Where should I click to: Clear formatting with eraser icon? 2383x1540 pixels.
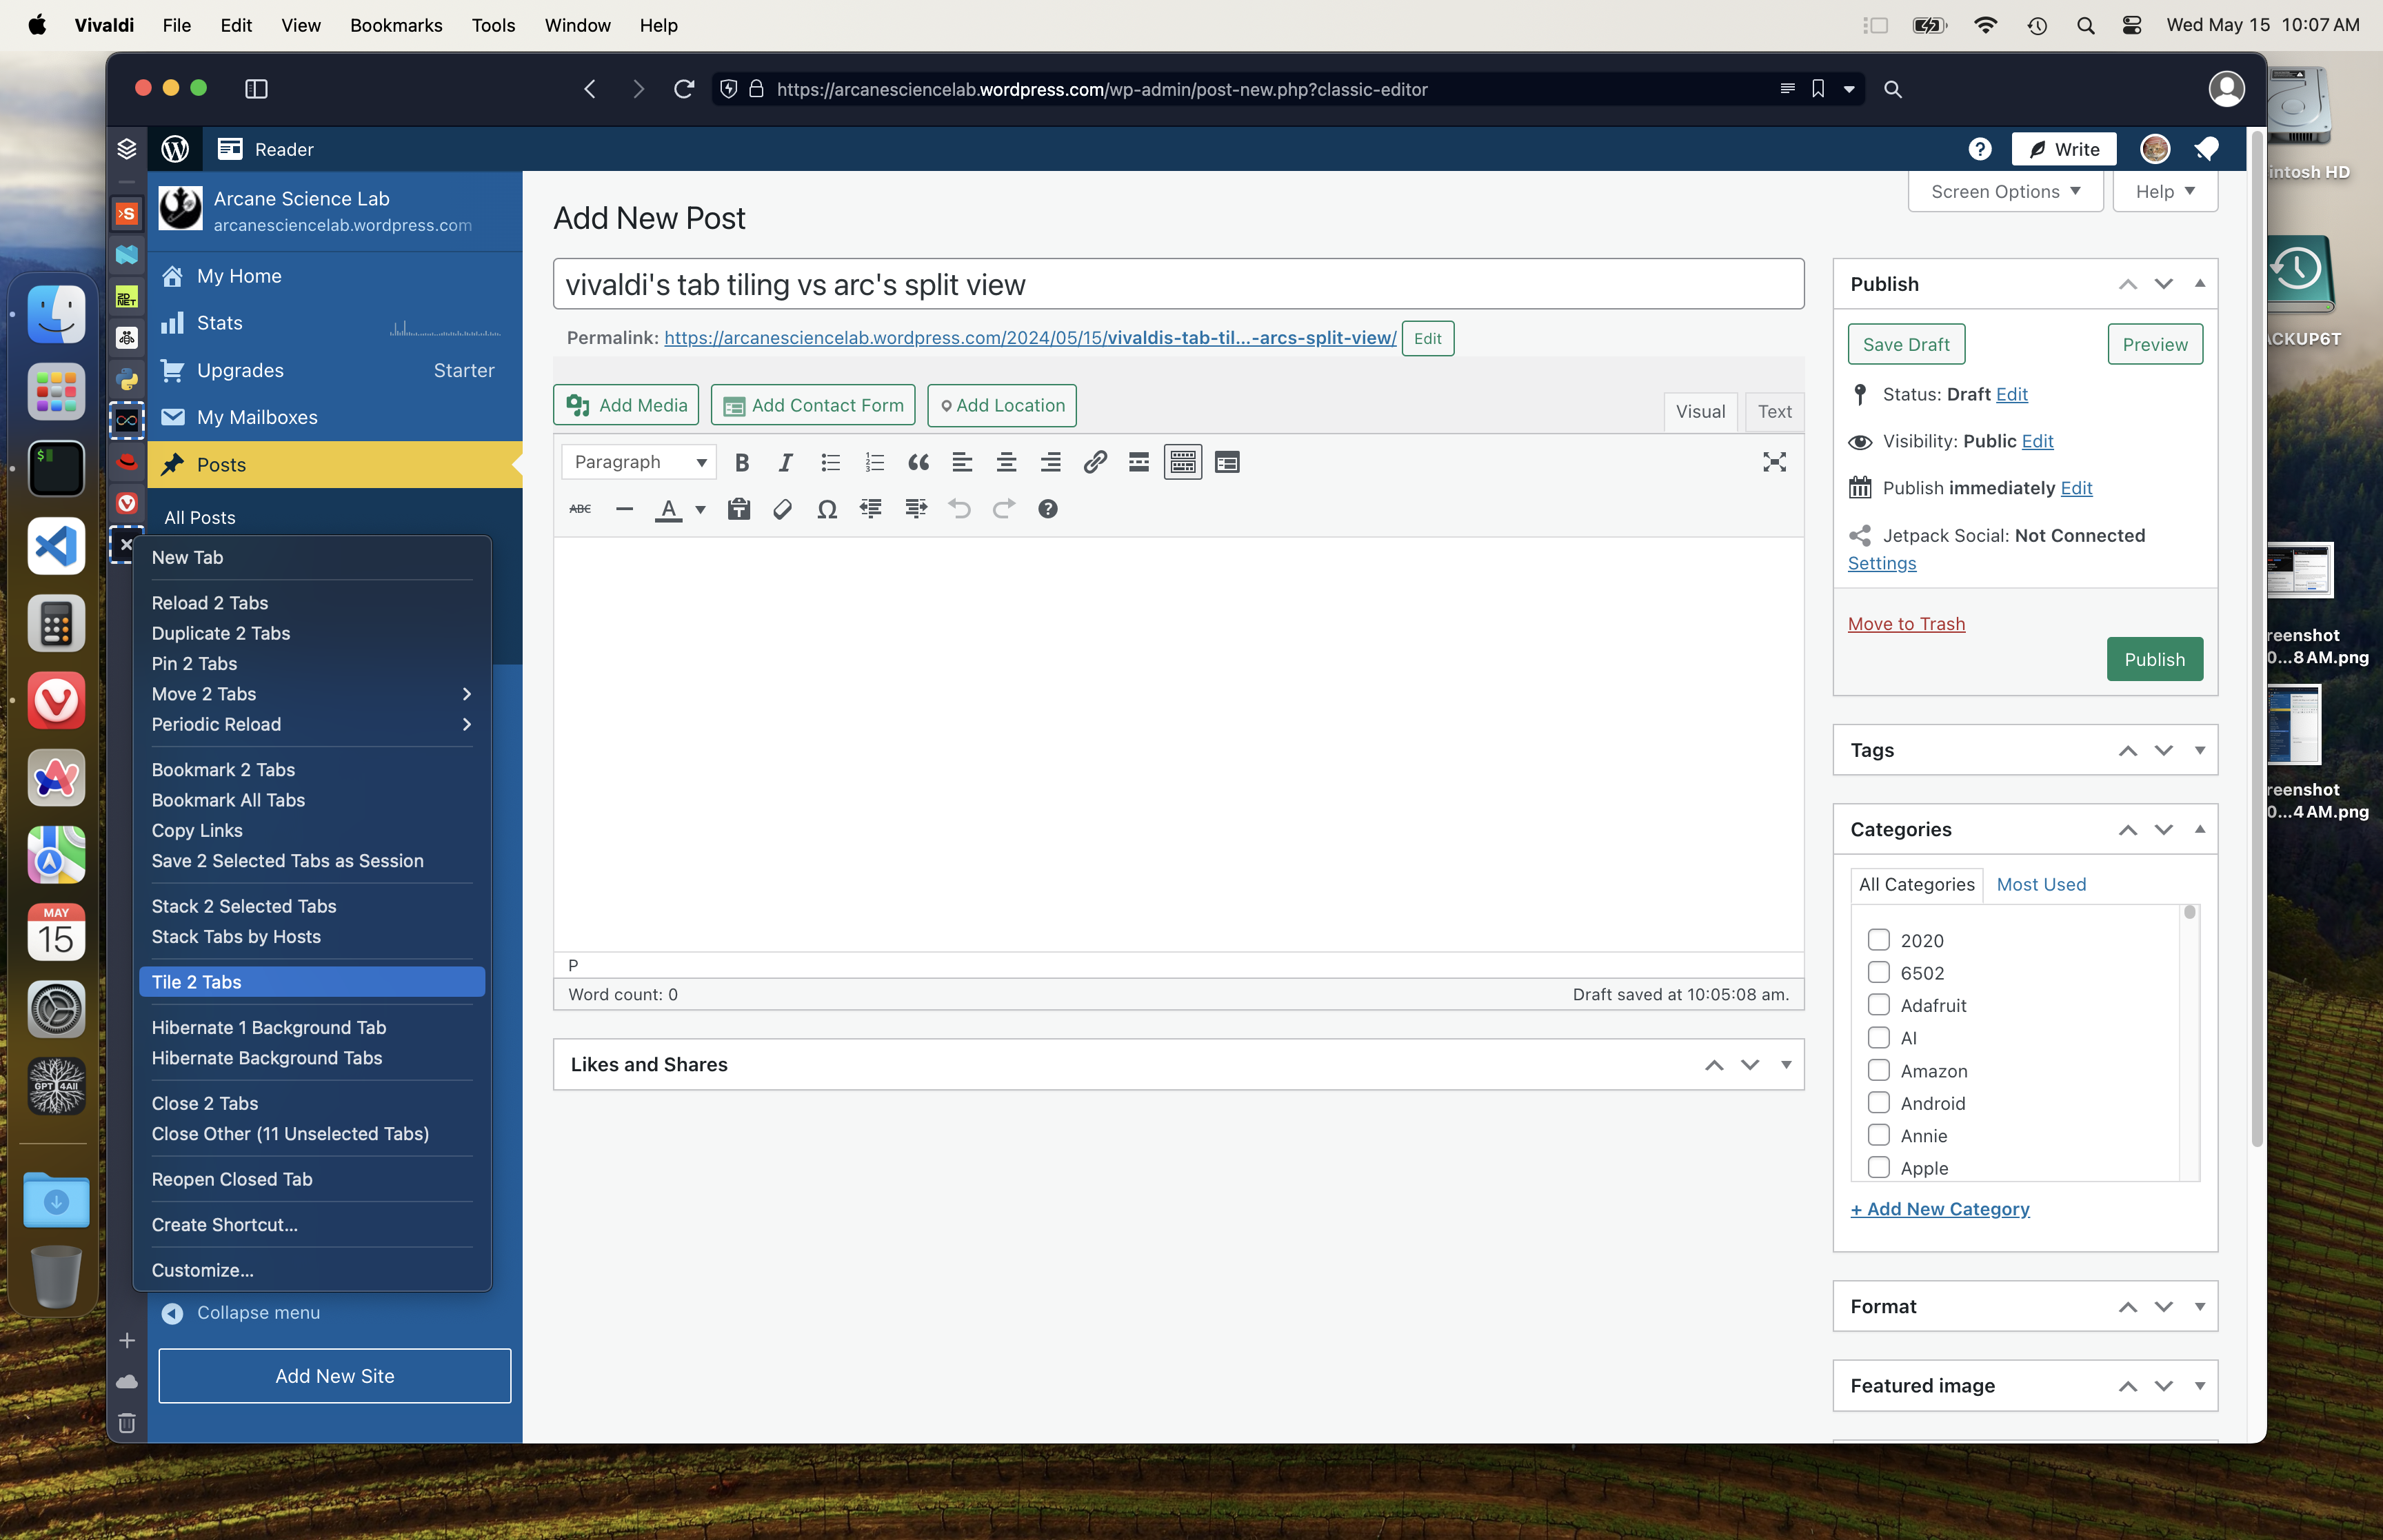tap(783, 509)
